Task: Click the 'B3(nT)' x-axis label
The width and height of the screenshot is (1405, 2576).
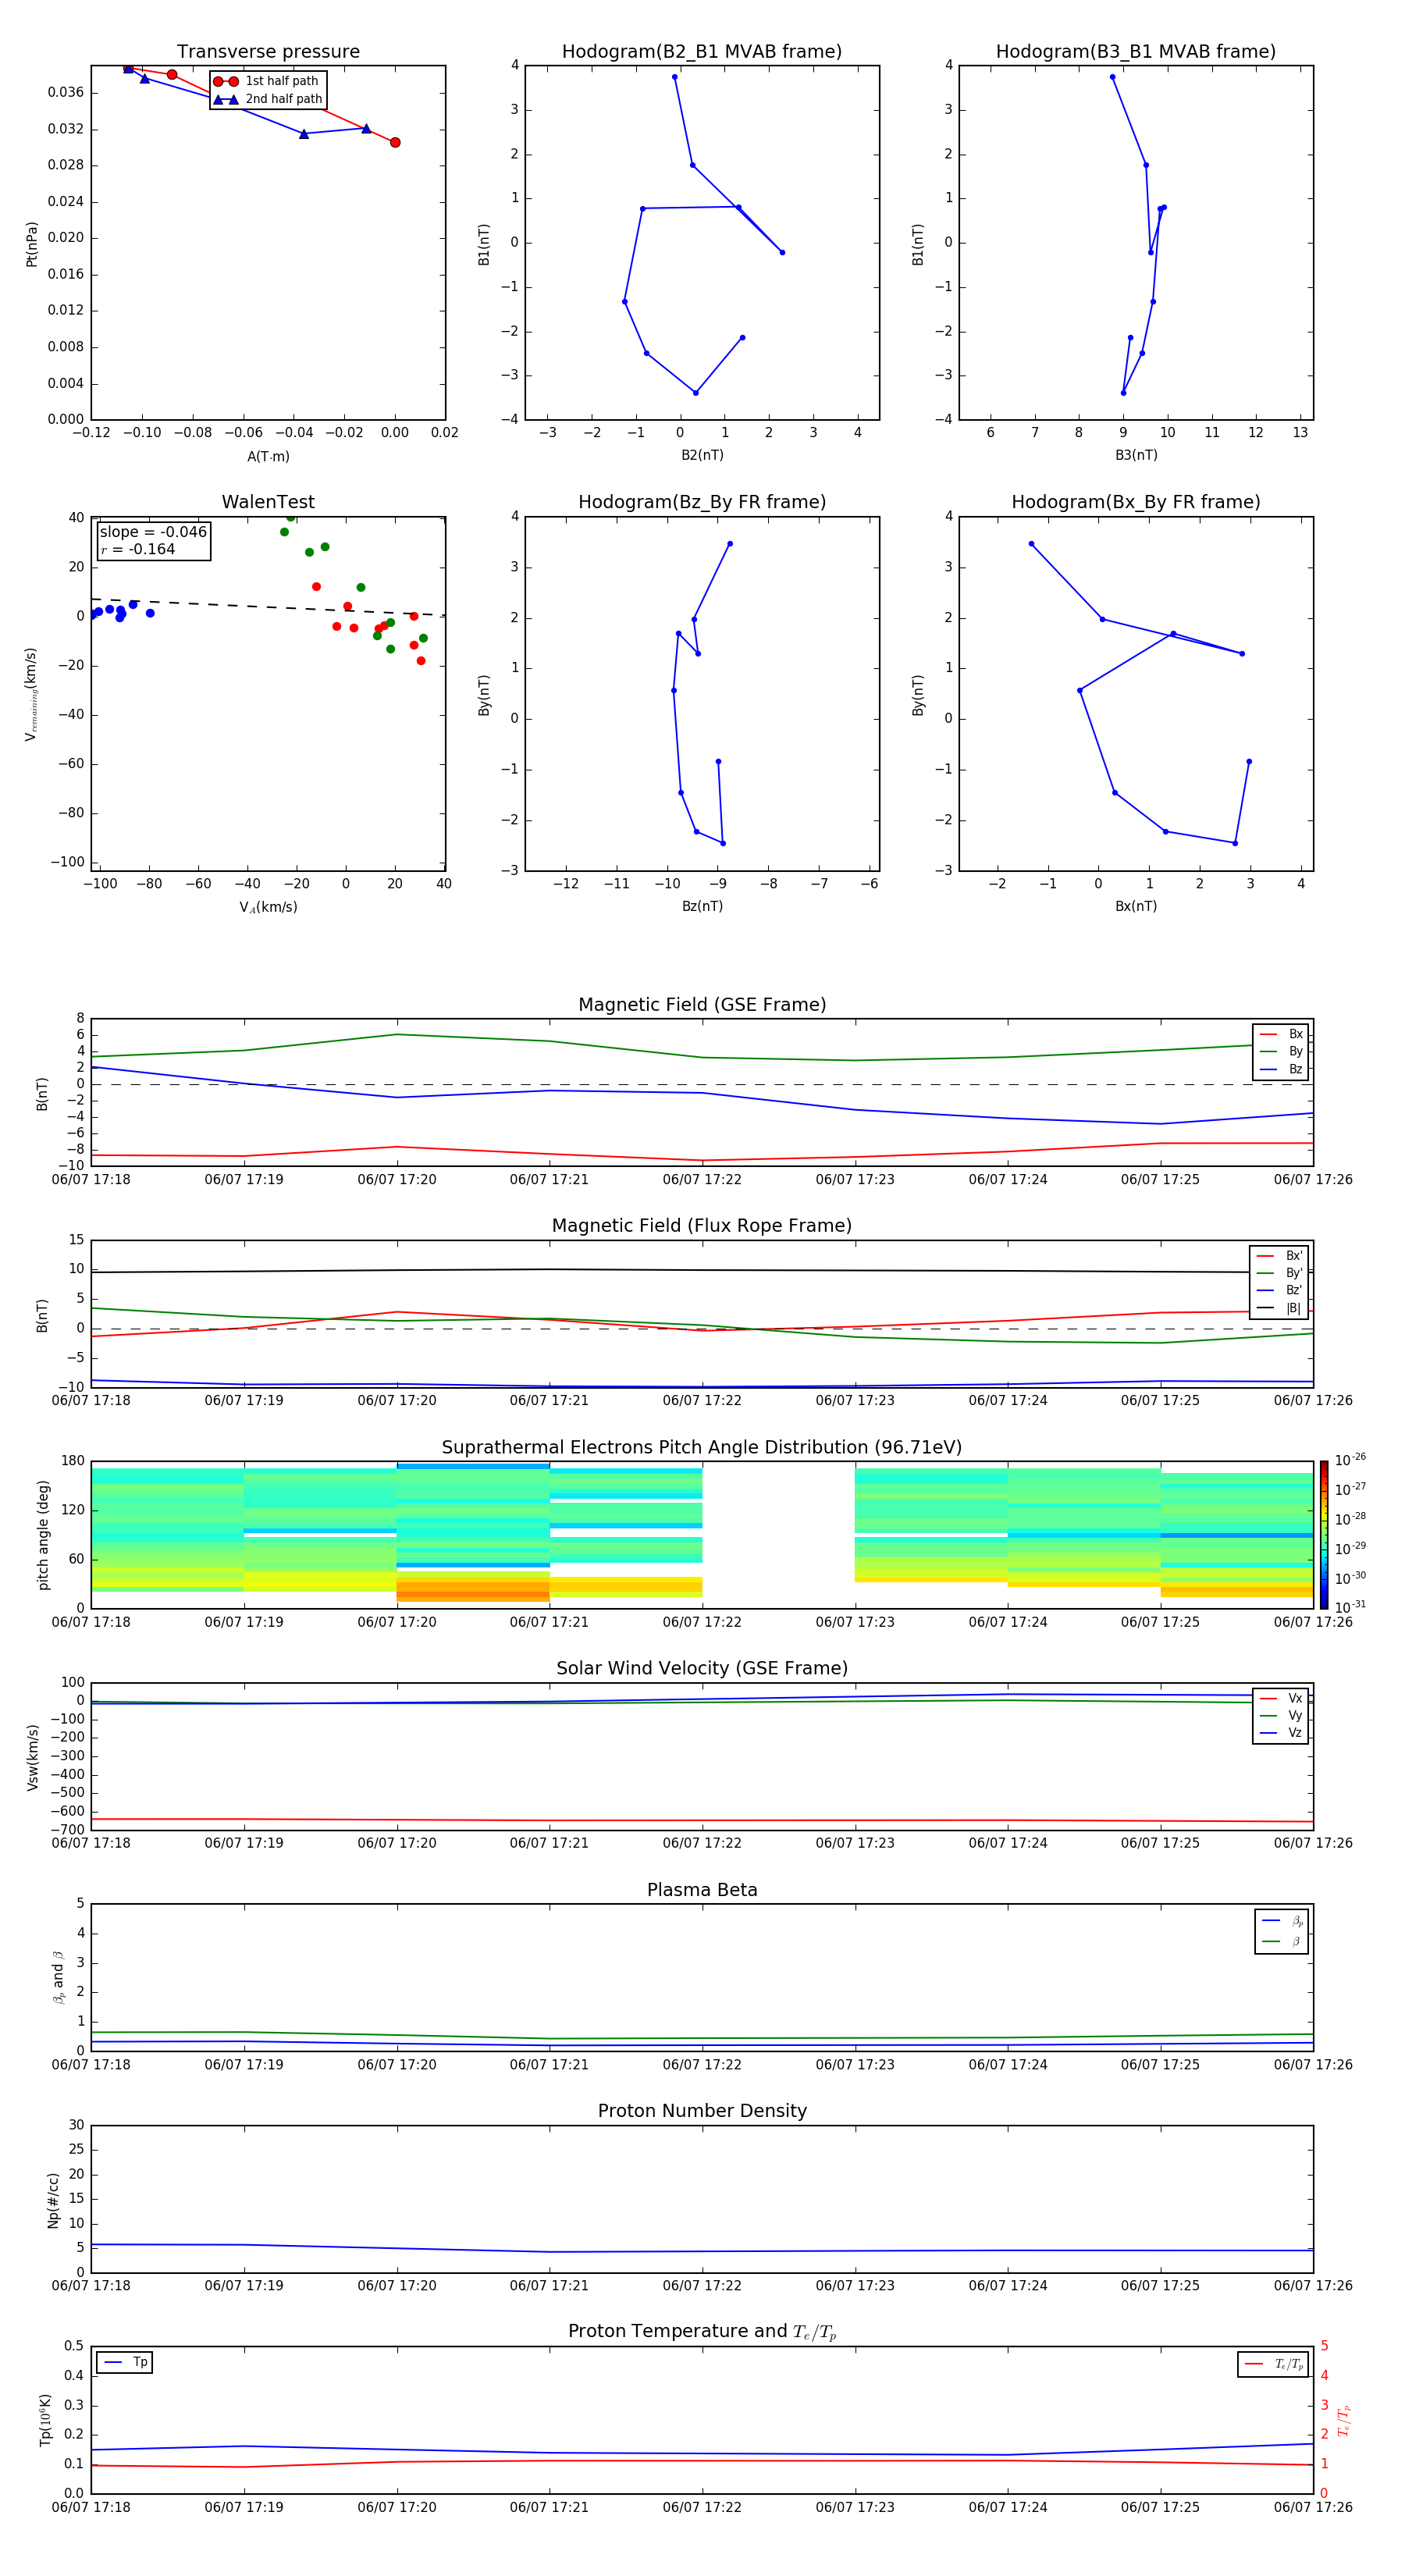Action: click(x=1136, y=456)
